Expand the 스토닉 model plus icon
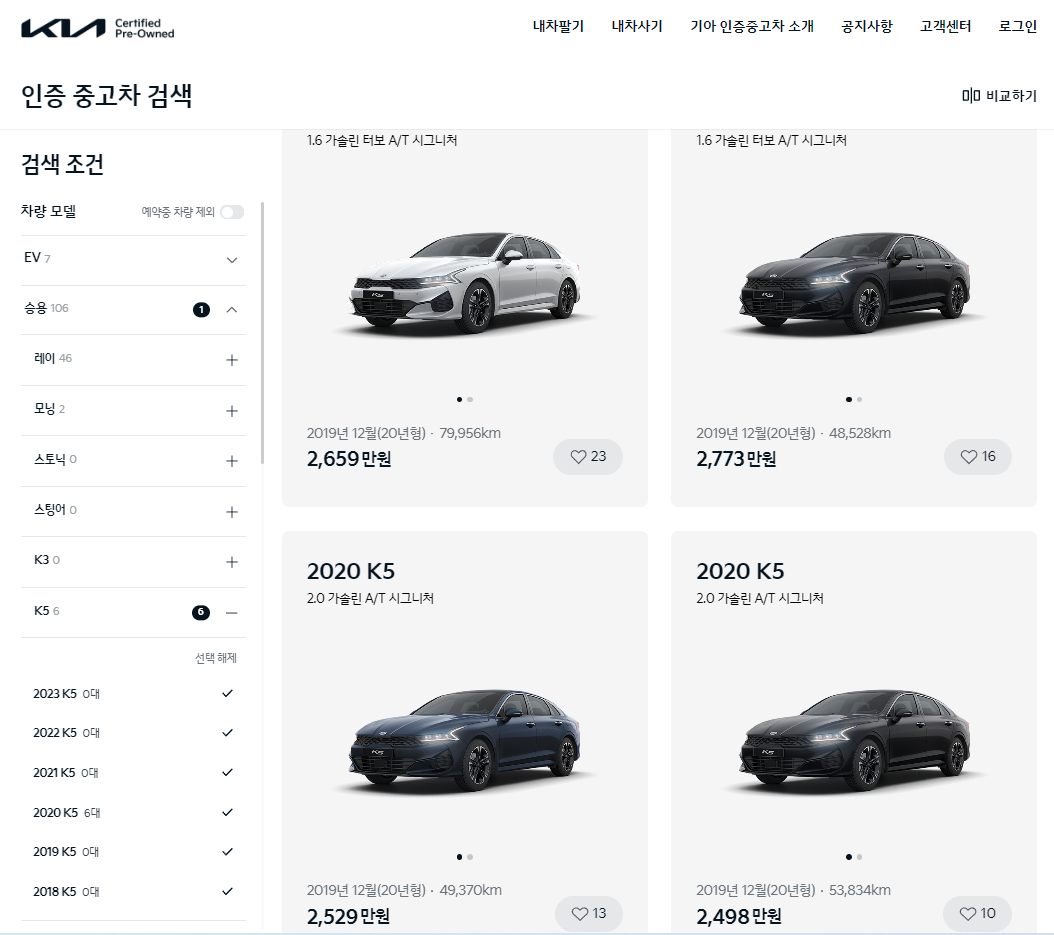Screen dimensions: 1054x935 coord(232,461)
